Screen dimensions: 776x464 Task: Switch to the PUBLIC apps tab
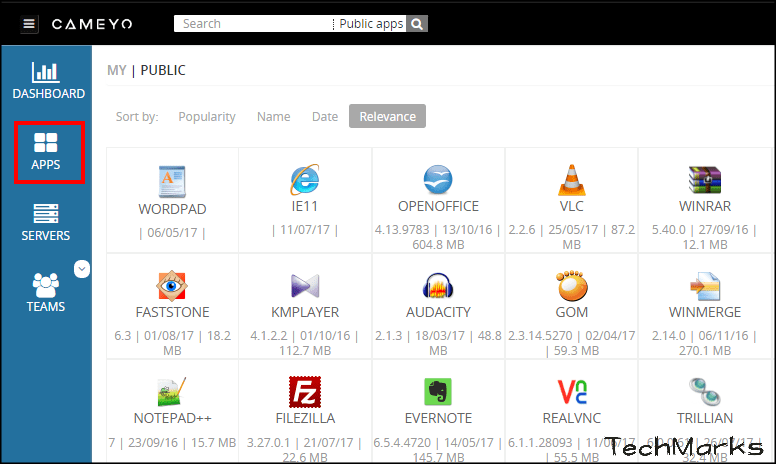pyautogui.click(x=163, y=70)
